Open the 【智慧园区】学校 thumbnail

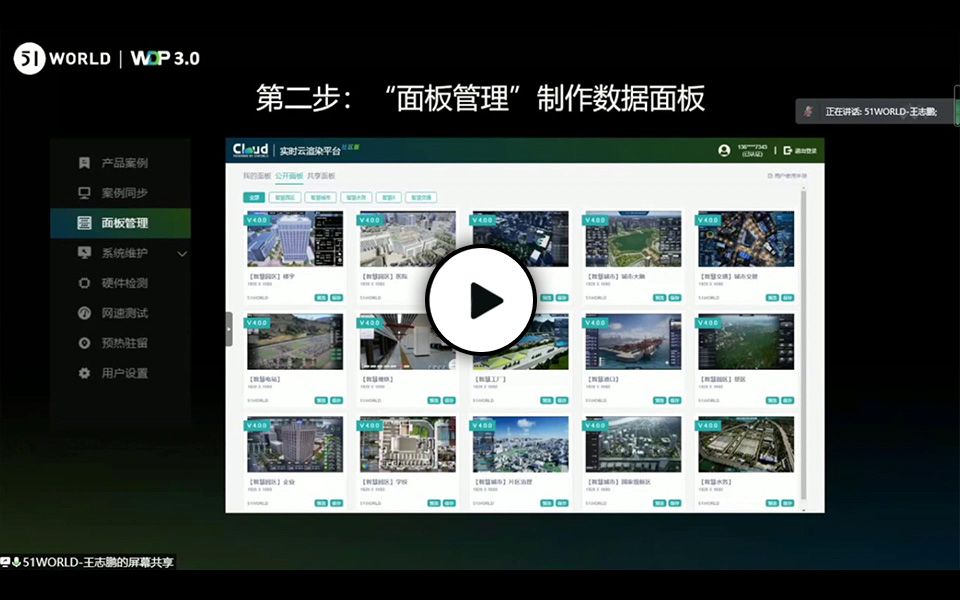point(408,444)
